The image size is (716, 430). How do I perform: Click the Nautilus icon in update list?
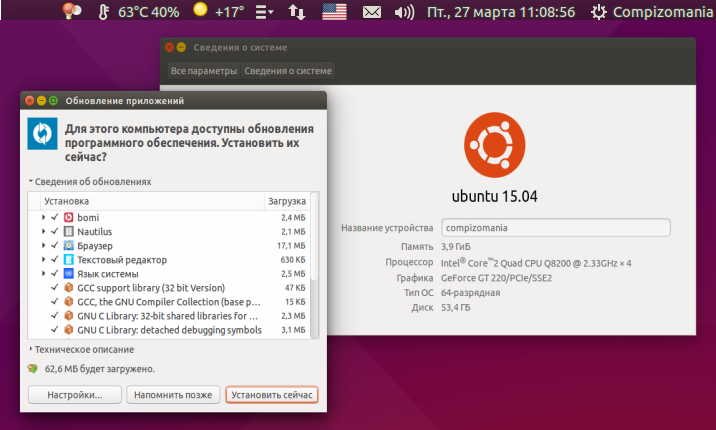[x=68, y=231]
